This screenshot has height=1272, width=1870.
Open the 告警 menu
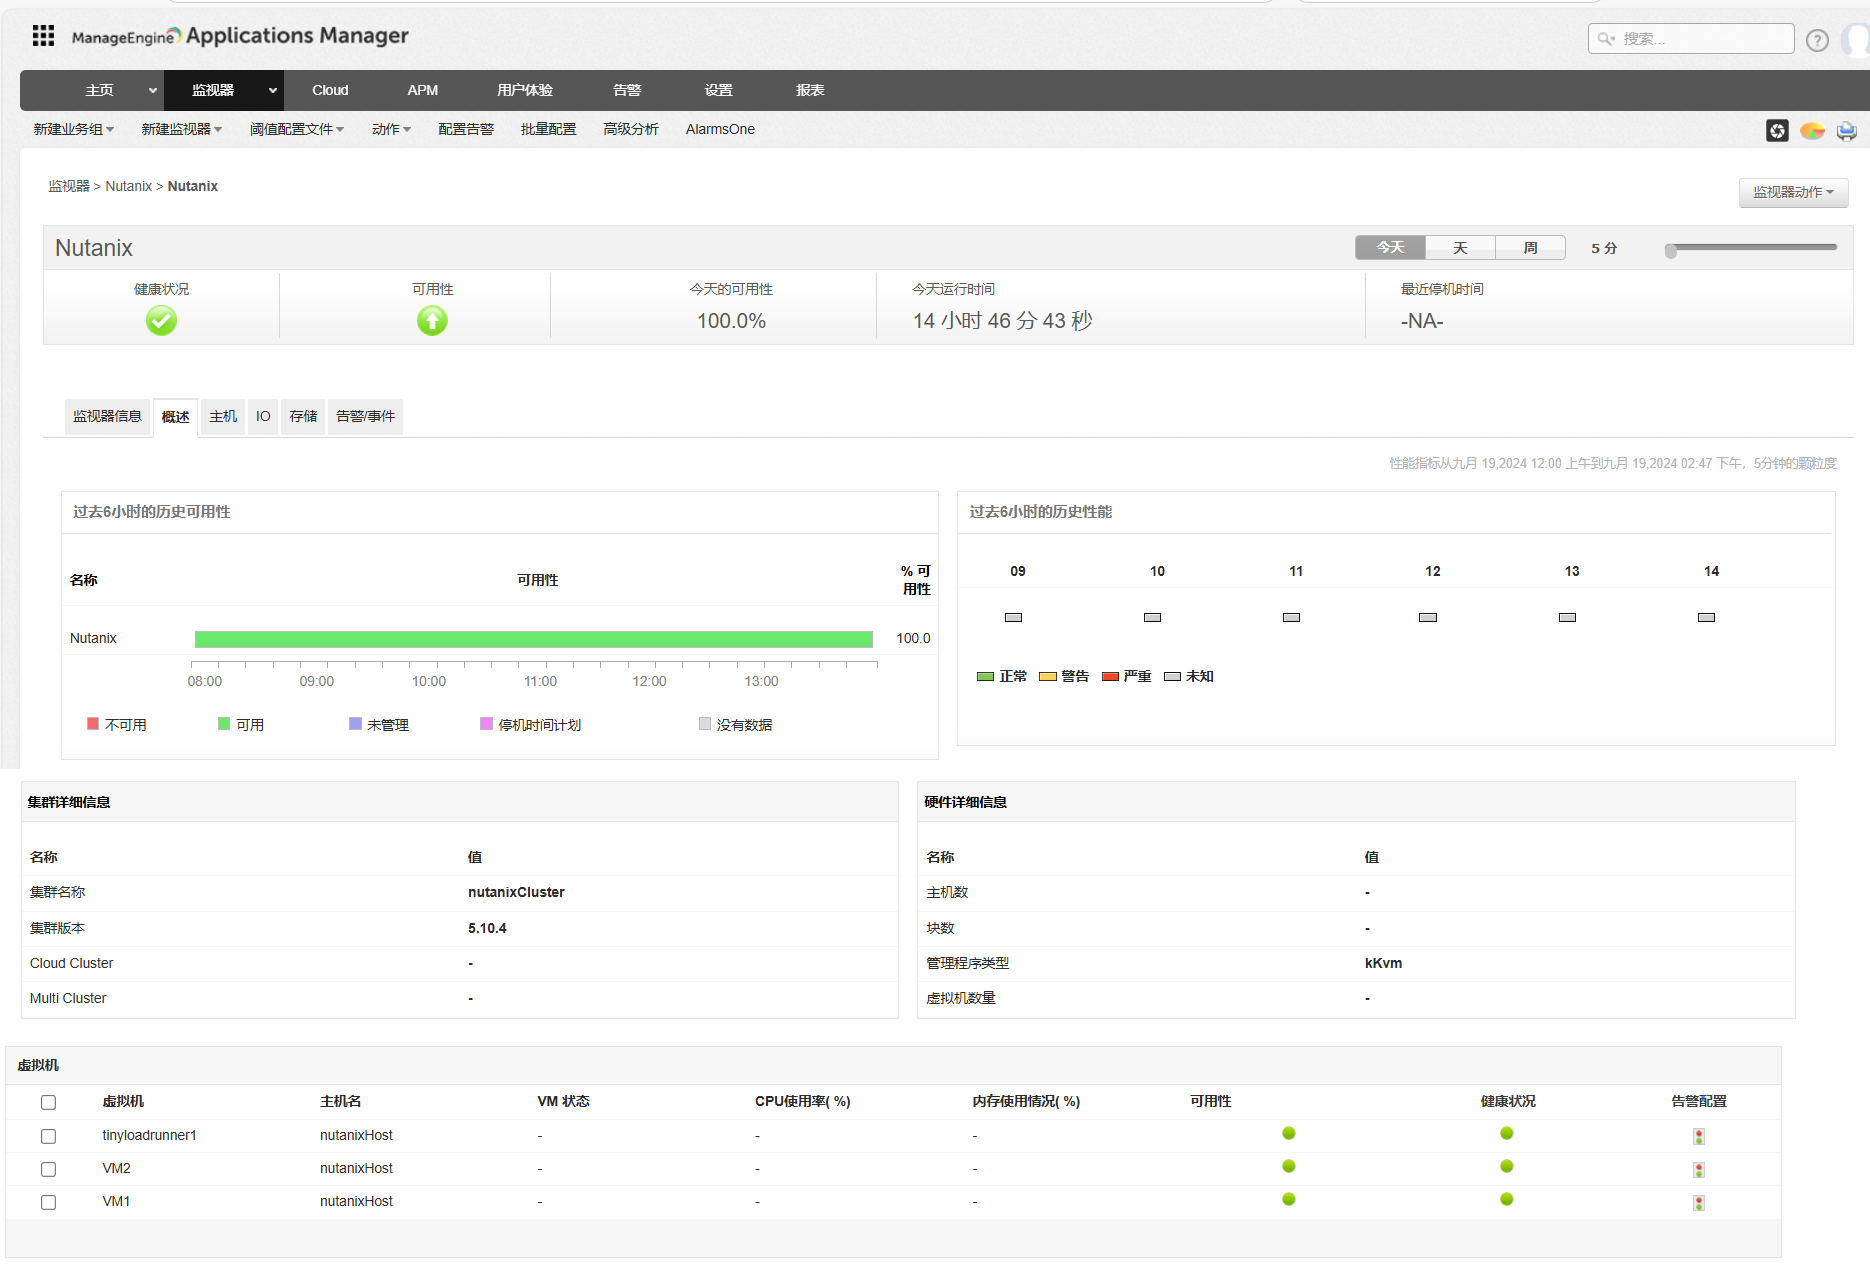pyautogui.click(x=627, y=91)
